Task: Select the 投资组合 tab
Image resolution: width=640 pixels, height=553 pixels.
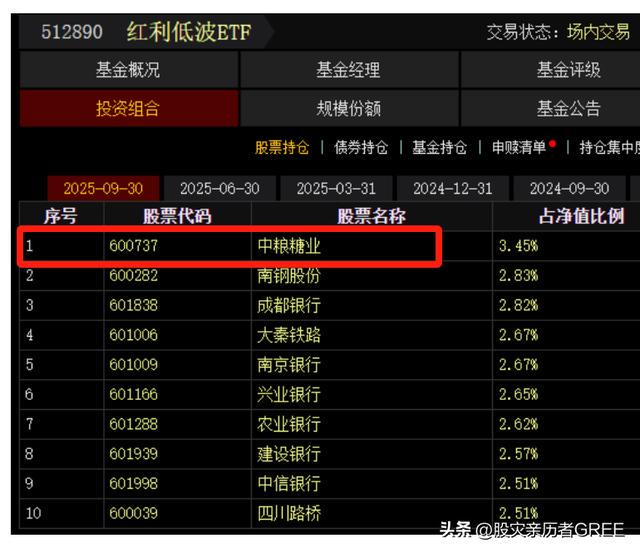Action: coord(127,108)
